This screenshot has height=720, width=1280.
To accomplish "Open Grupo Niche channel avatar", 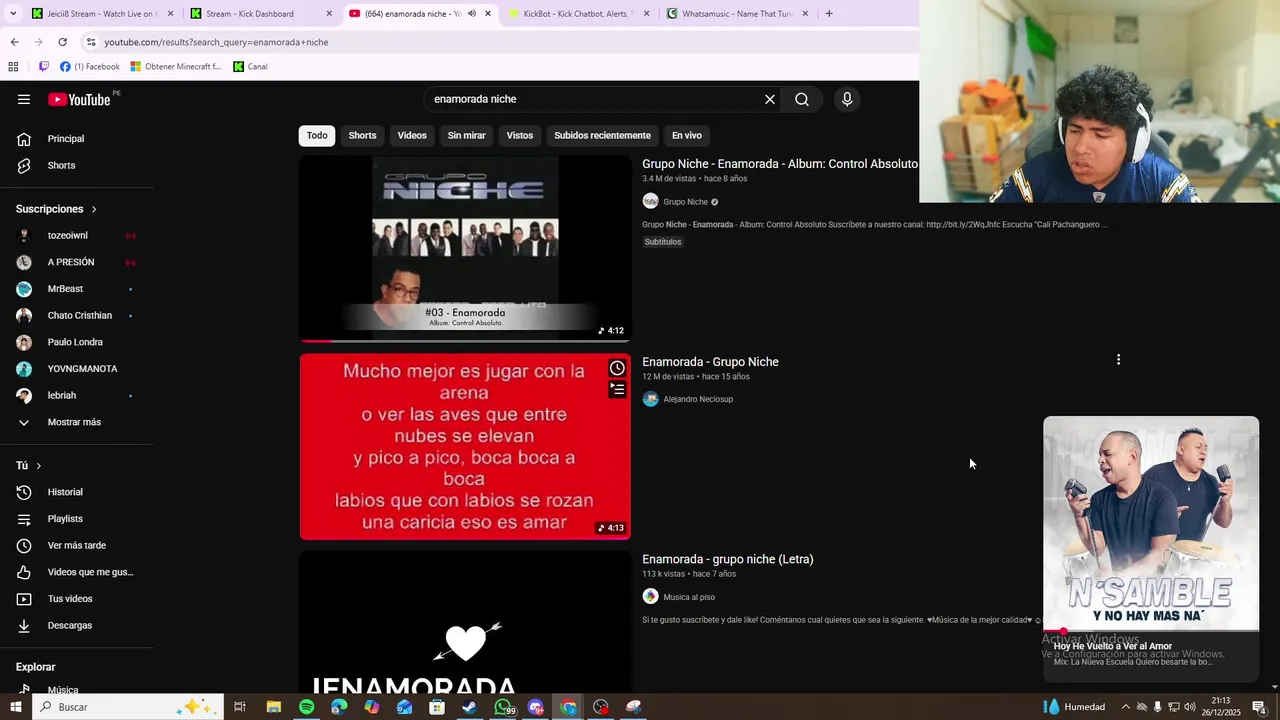I will point(650,201).
